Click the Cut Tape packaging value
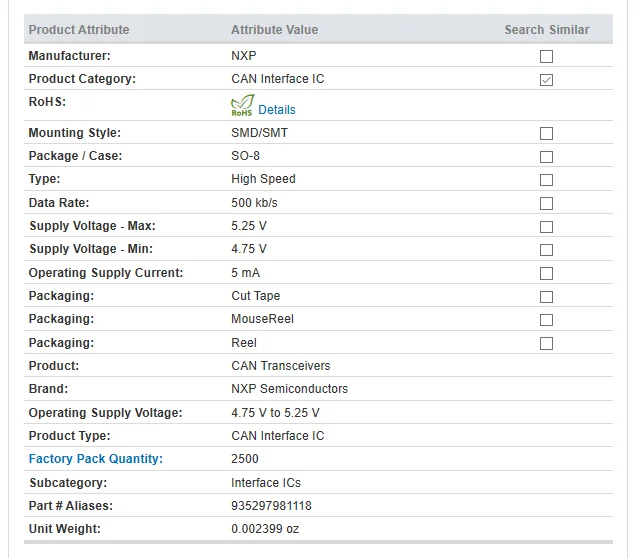Screen dimensions: 641x558 [x=256, y=296]
